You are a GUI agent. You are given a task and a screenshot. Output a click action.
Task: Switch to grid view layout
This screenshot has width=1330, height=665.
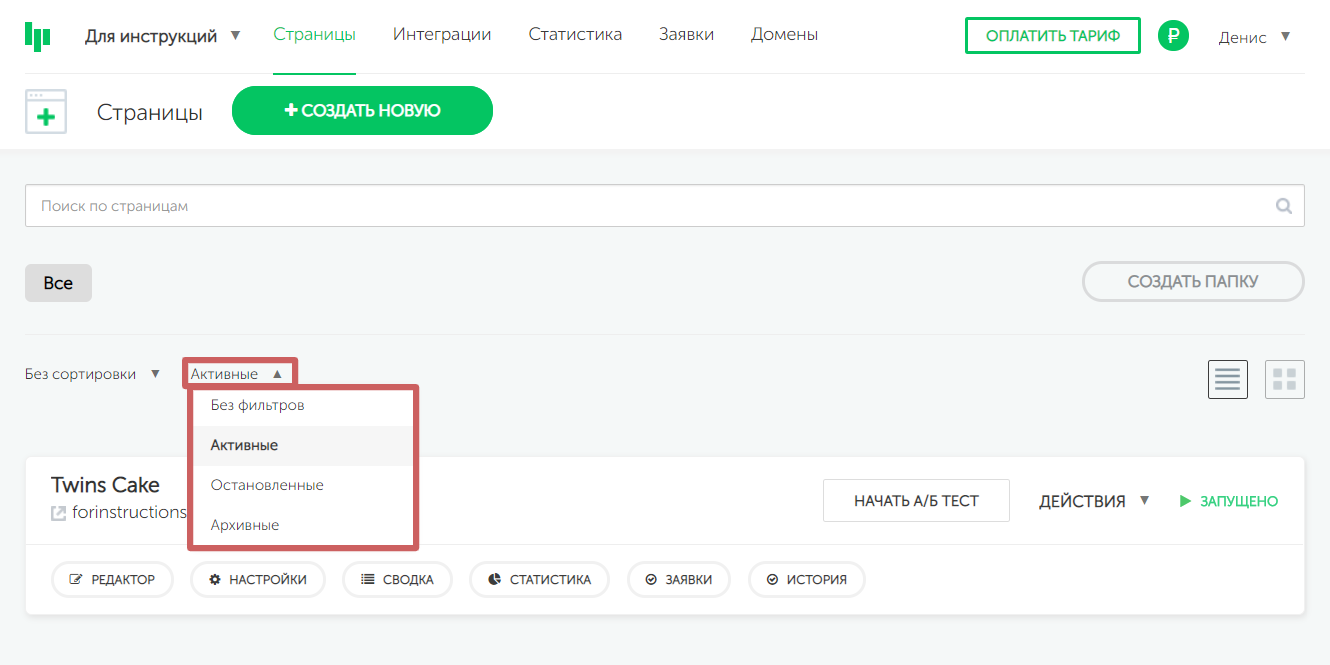[x=1284, y=379]
